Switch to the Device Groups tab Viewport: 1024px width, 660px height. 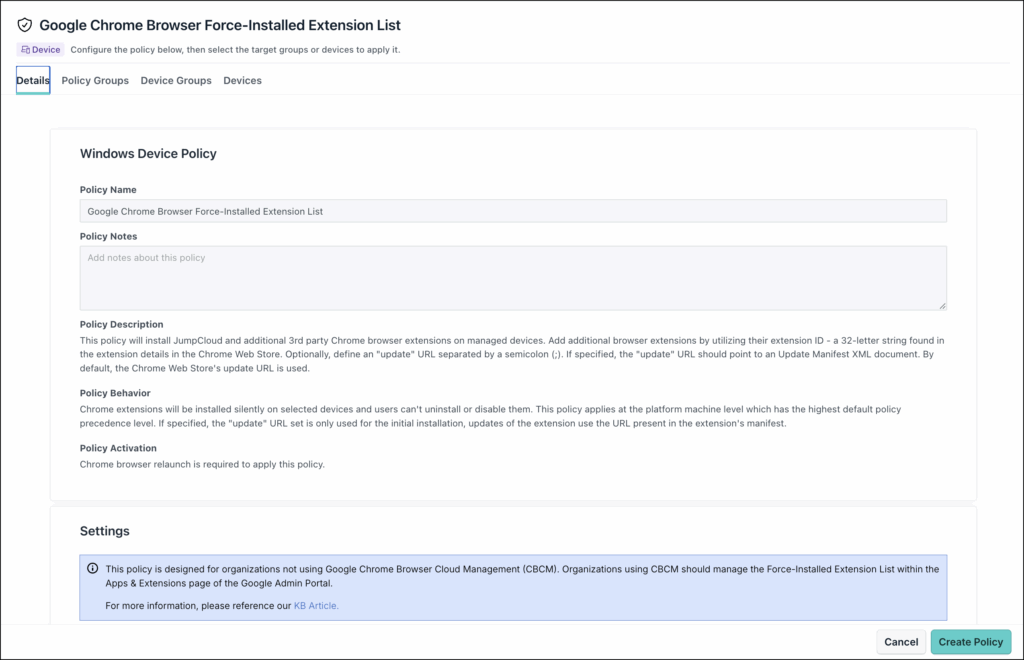click(176, 80)
